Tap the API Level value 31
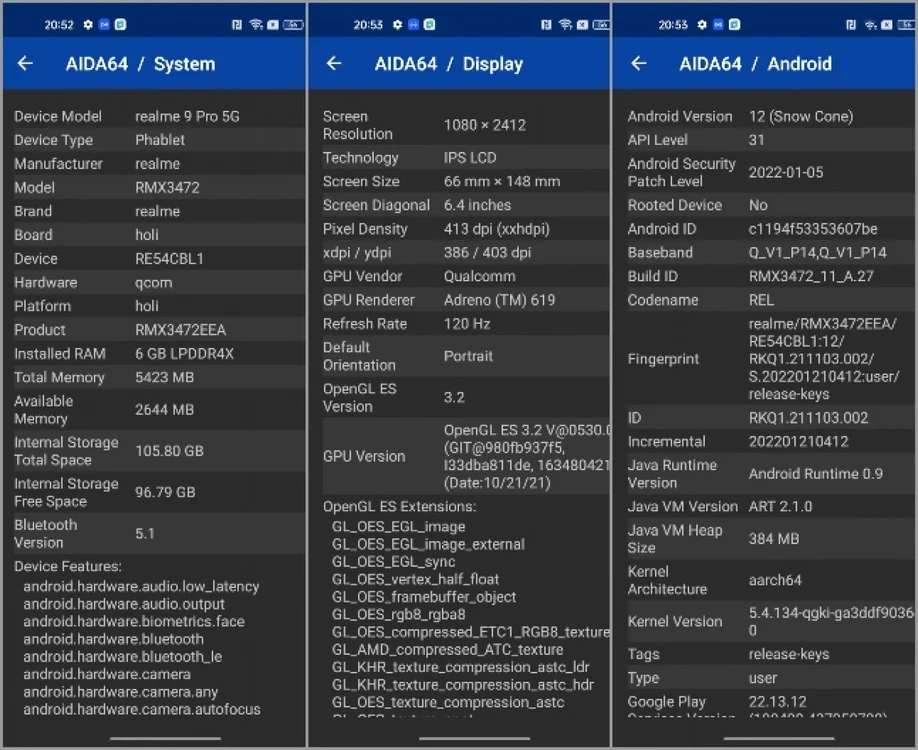The image size is (918, 750). point(756,140)
